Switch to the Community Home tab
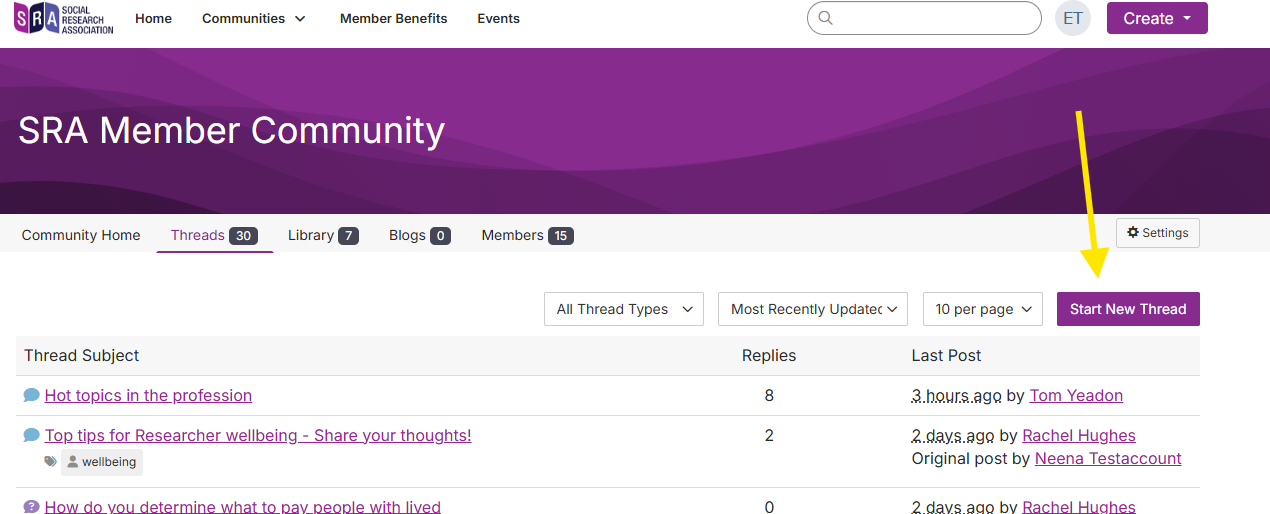The height and width of the screenshot is (514, 1270). point(81,235)
